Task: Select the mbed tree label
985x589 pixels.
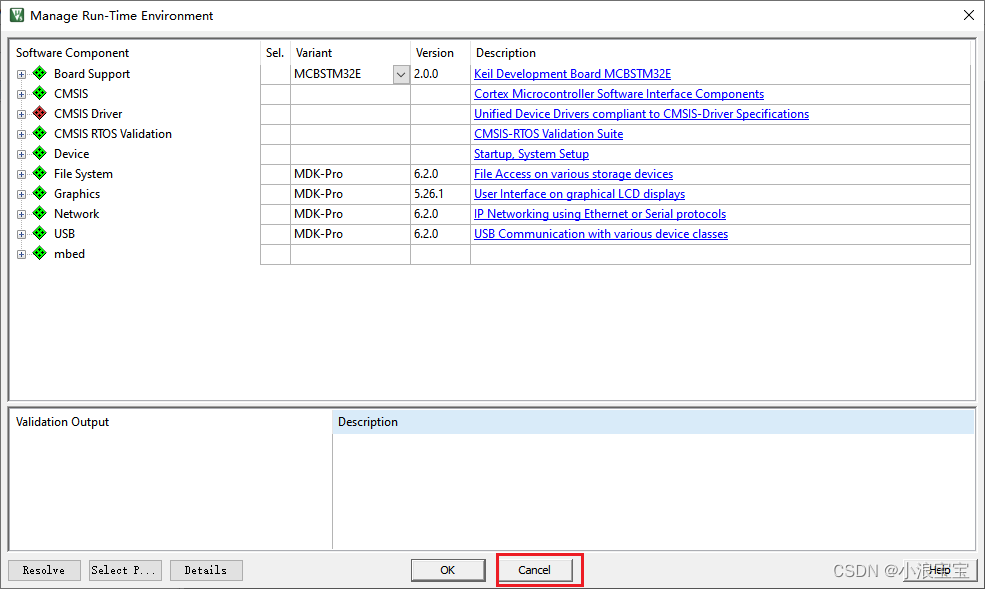Action: pos(69,254)
